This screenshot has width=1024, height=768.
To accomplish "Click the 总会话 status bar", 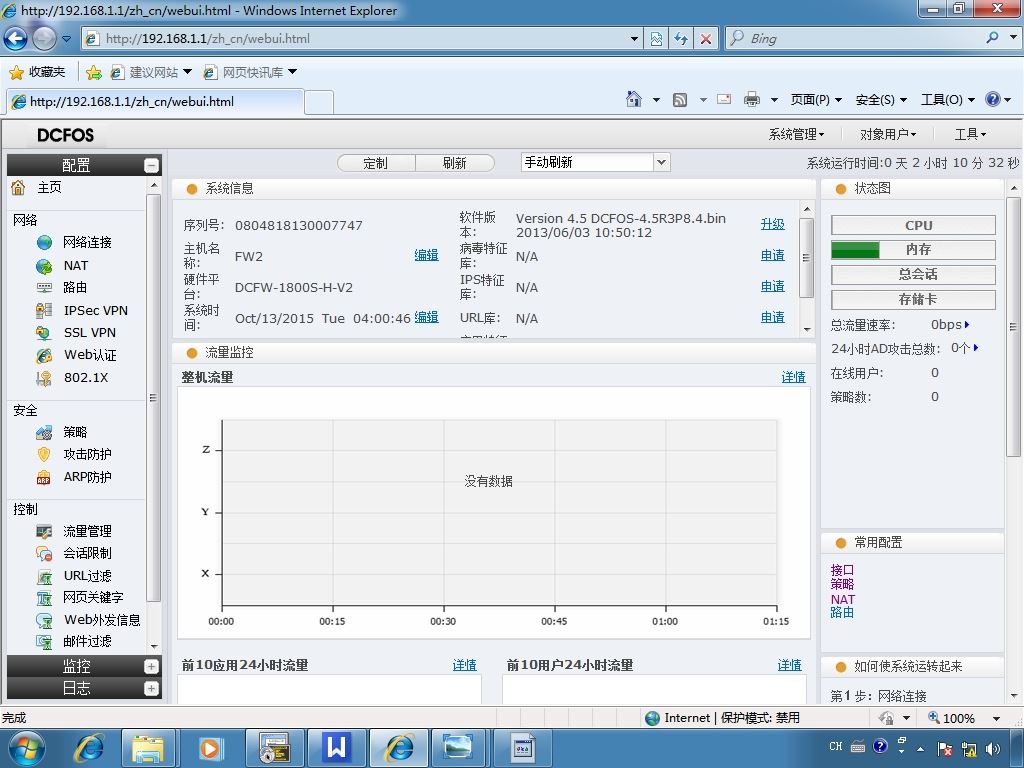I will [913, 274].
